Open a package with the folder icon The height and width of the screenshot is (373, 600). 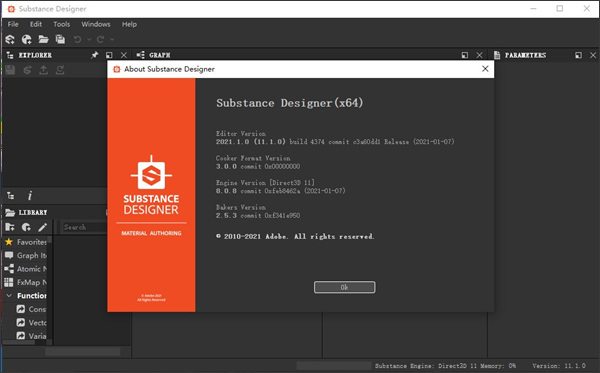[x=43, y=39]
